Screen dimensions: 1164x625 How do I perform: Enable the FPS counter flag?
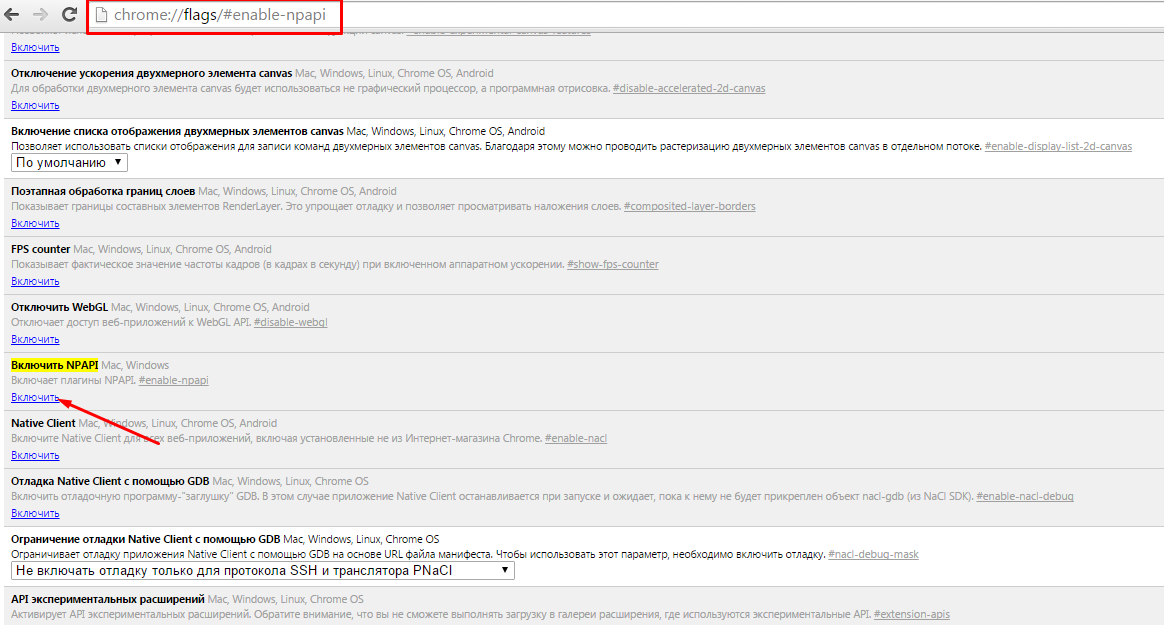coord(35,281)
